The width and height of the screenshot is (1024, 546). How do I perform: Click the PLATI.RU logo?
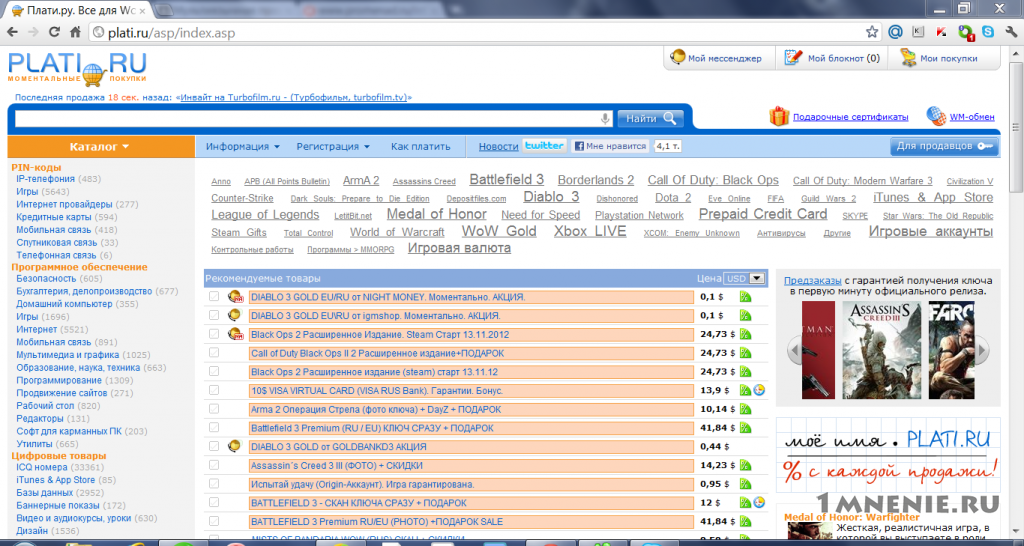point(77,68)
